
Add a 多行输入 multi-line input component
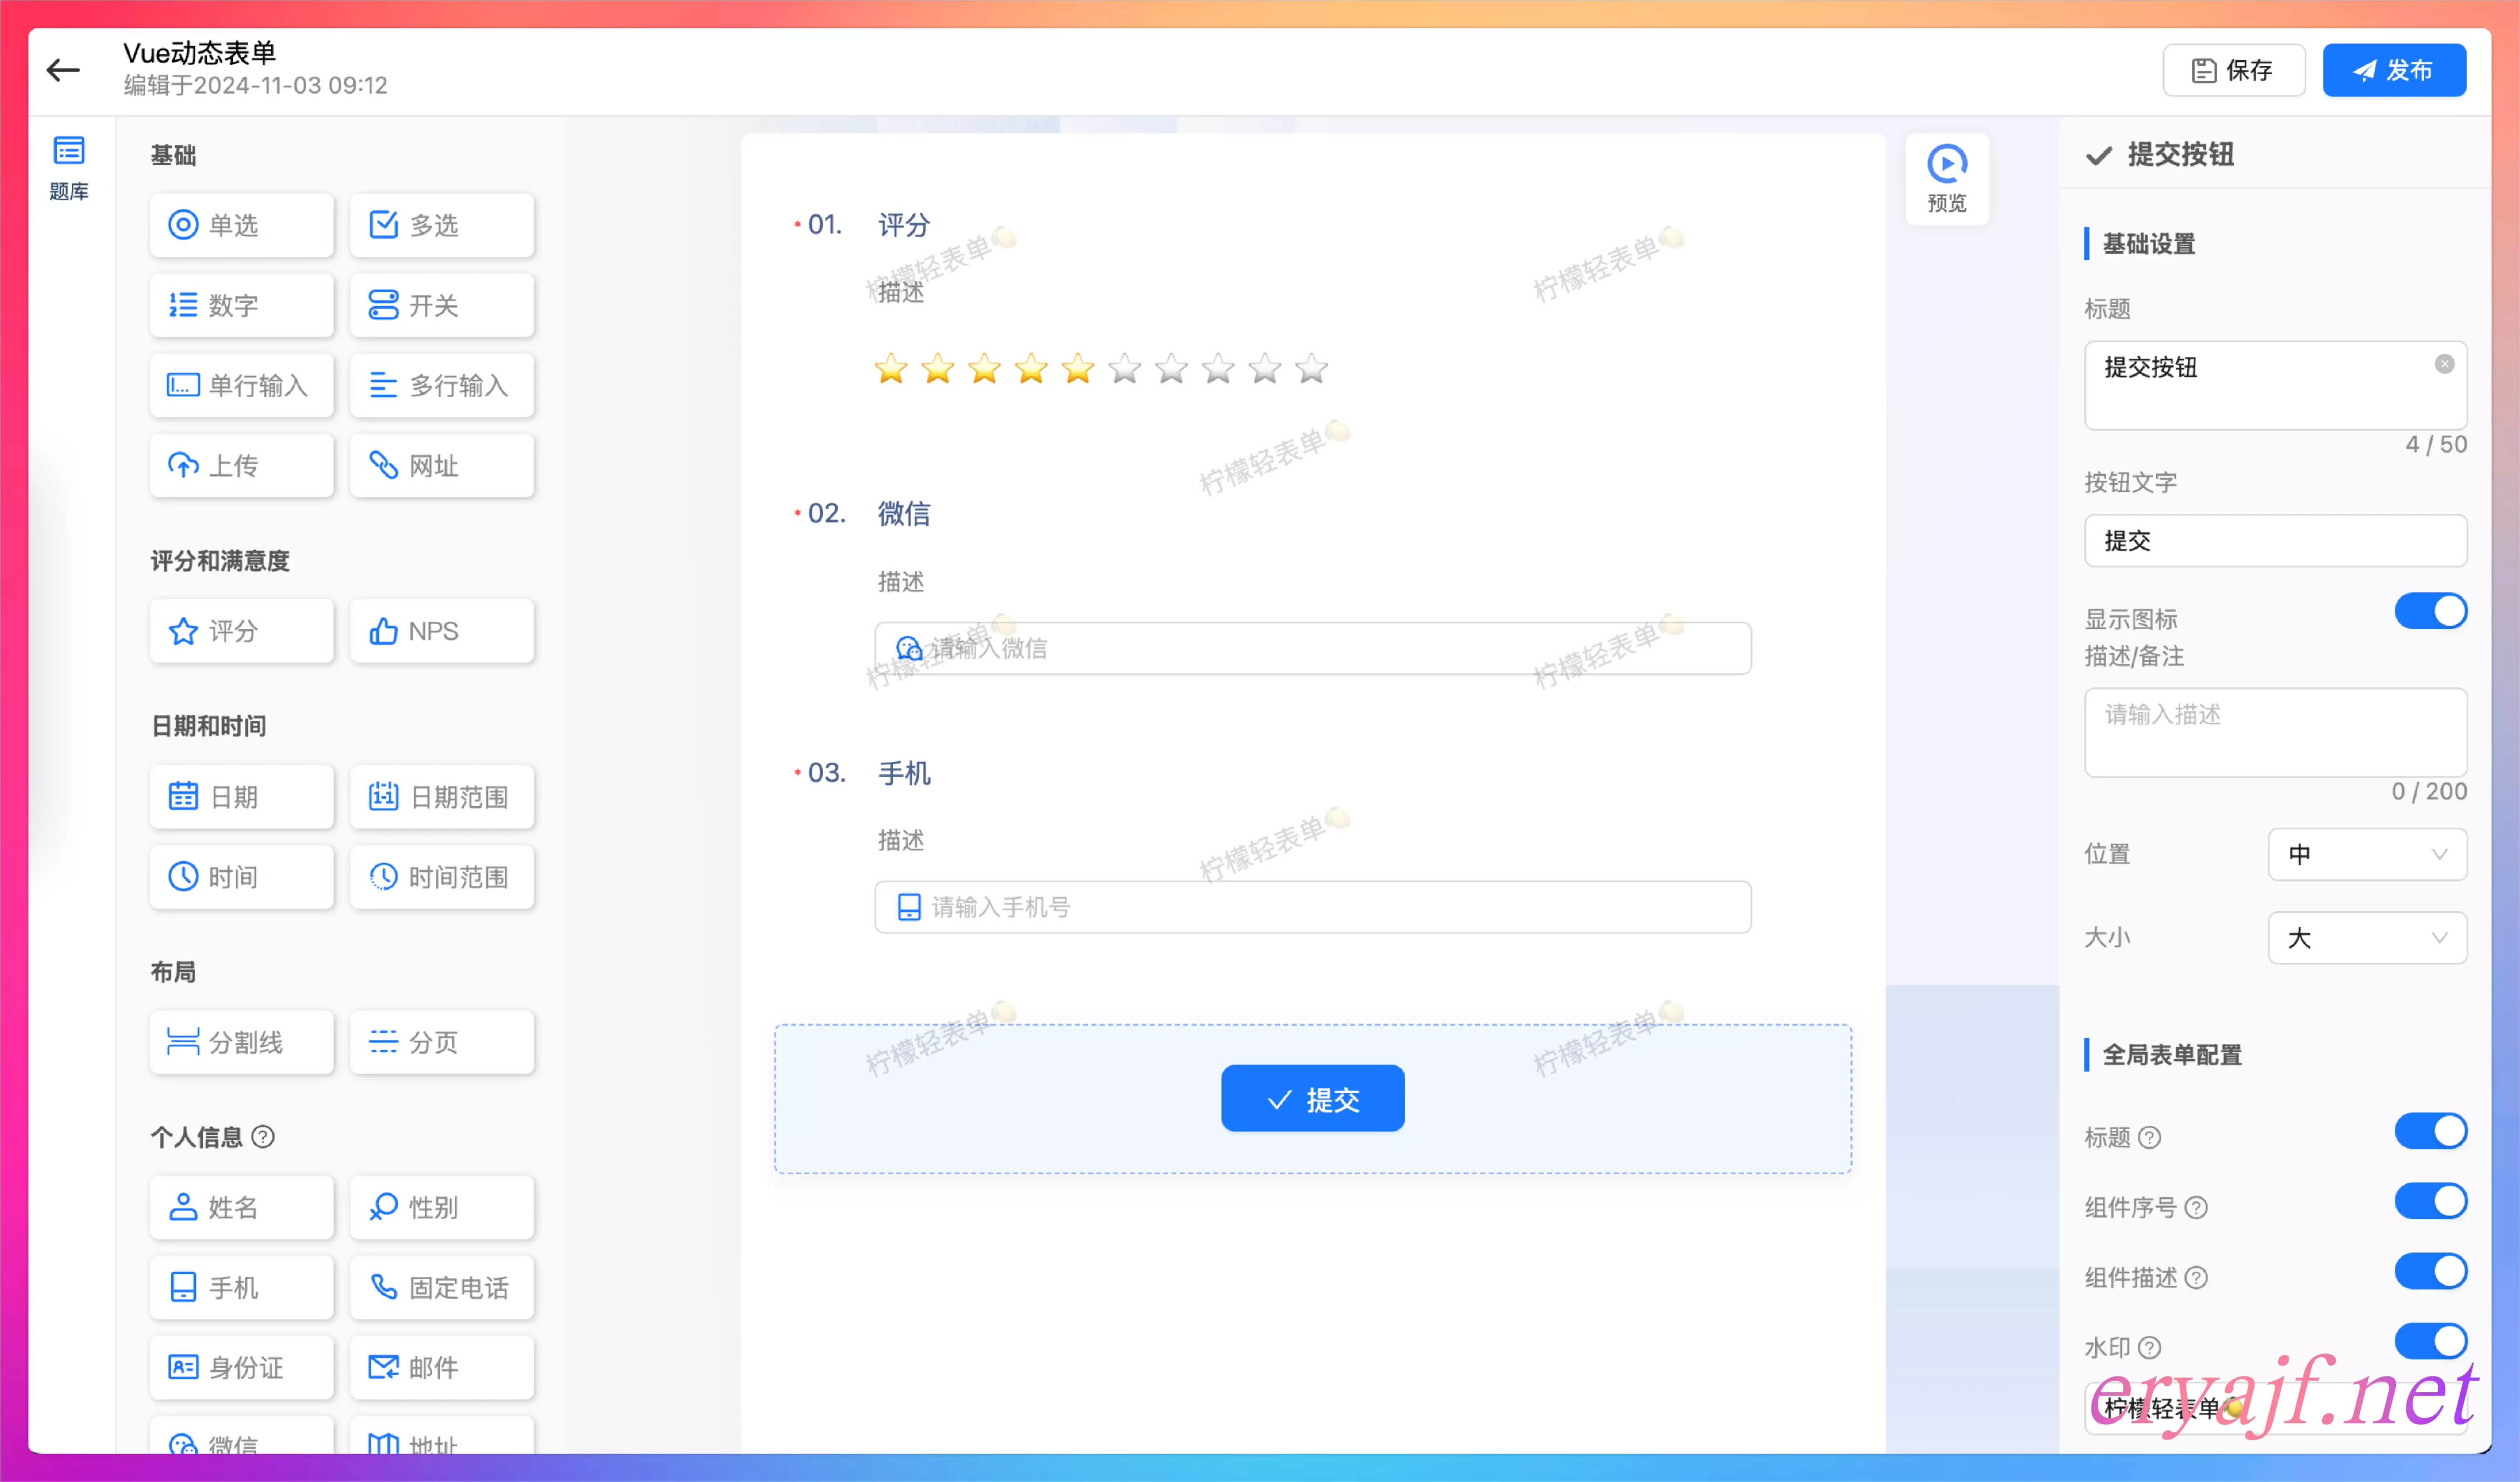442,385
